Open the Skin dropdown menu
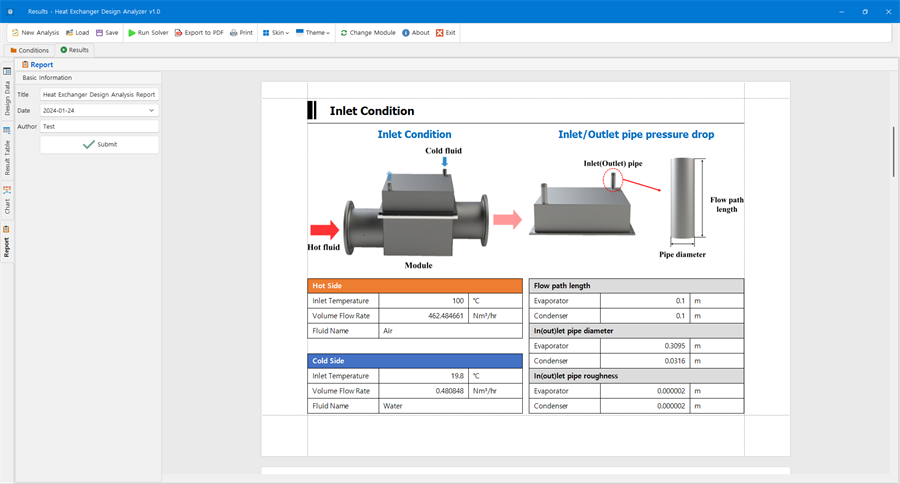Viewport: 900px width, 484px height. (276, 33)
